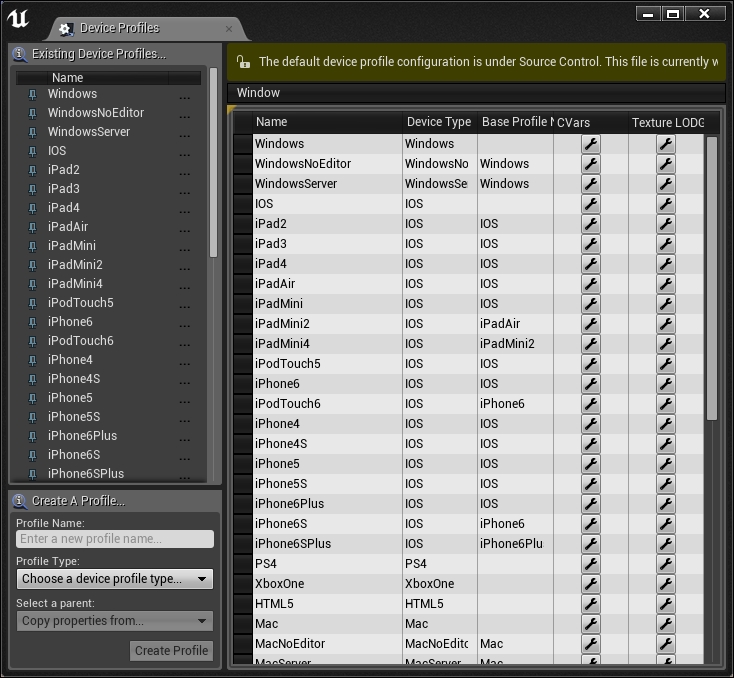This screenshot has width=734, height=678.
Task: Pin the iPad4 profile
Action: (x=32, y=208)
